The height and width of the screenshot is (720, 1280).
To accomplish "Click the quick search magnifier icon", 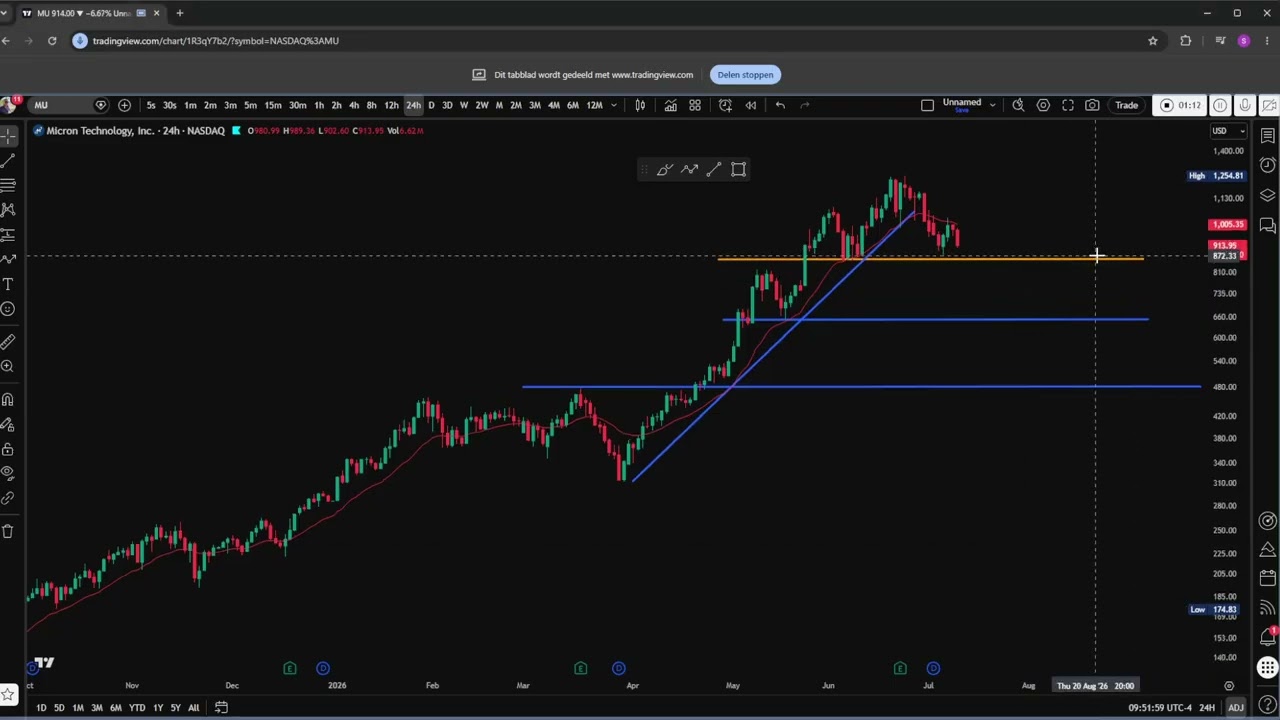I will [x=1018, y=105].
